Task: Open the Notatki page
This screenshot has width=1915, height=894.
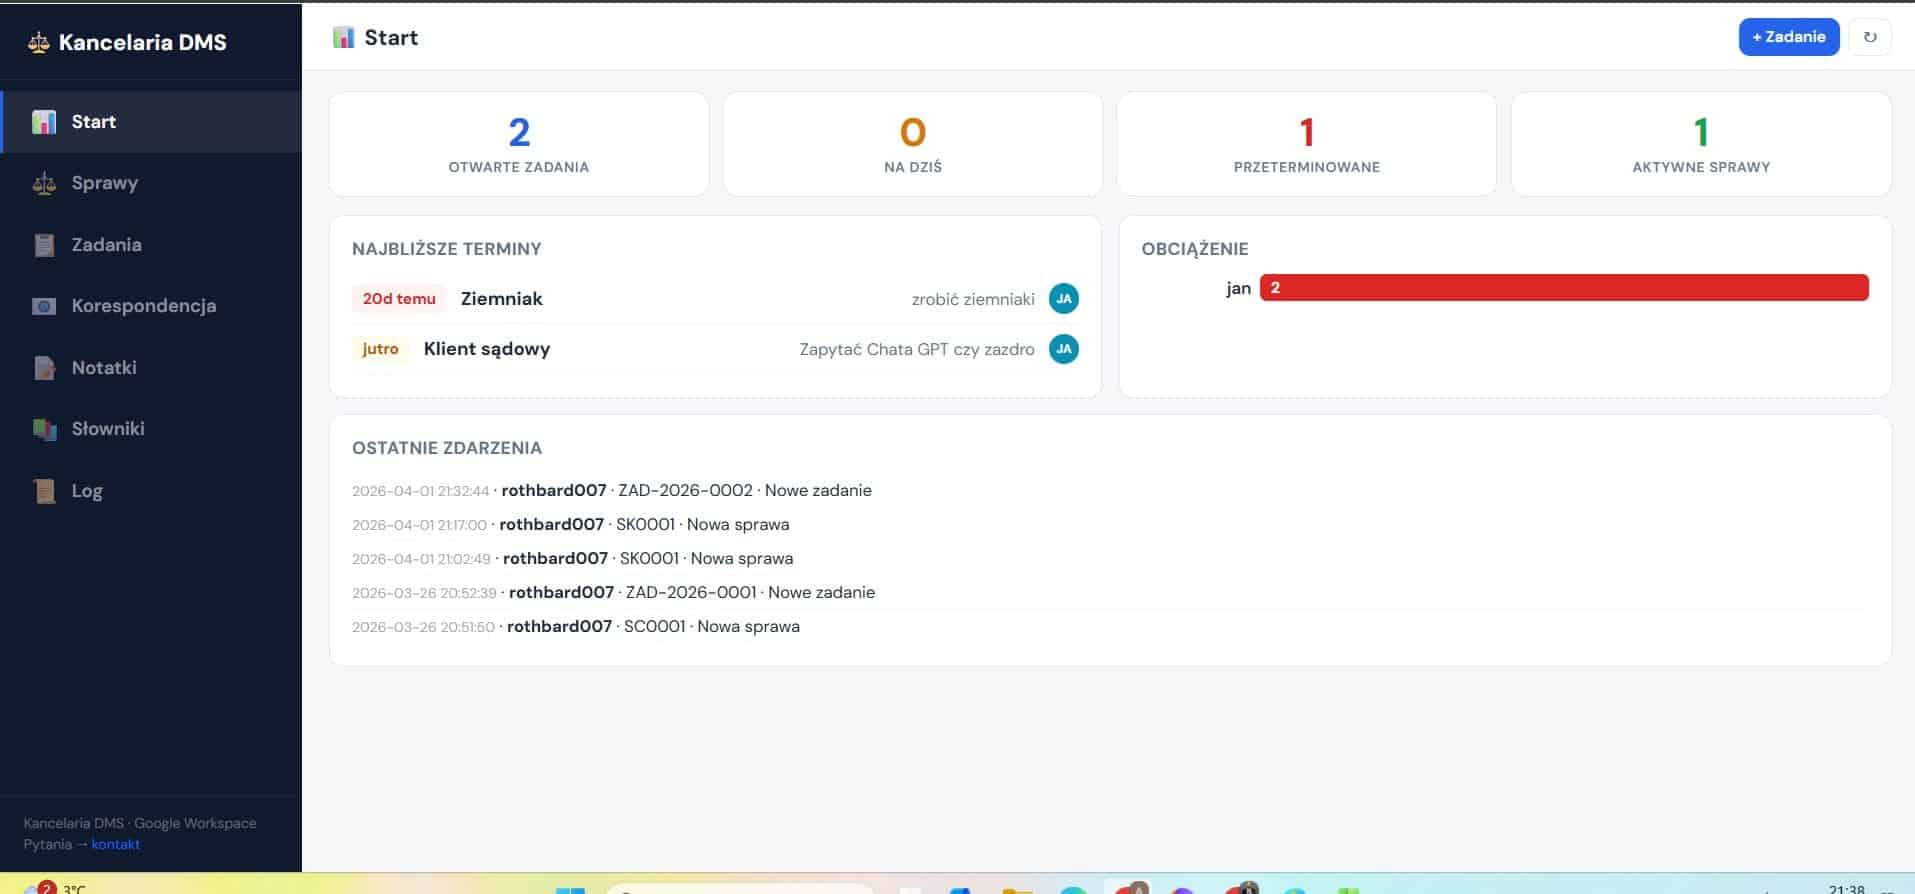Action: click(151, 368)
